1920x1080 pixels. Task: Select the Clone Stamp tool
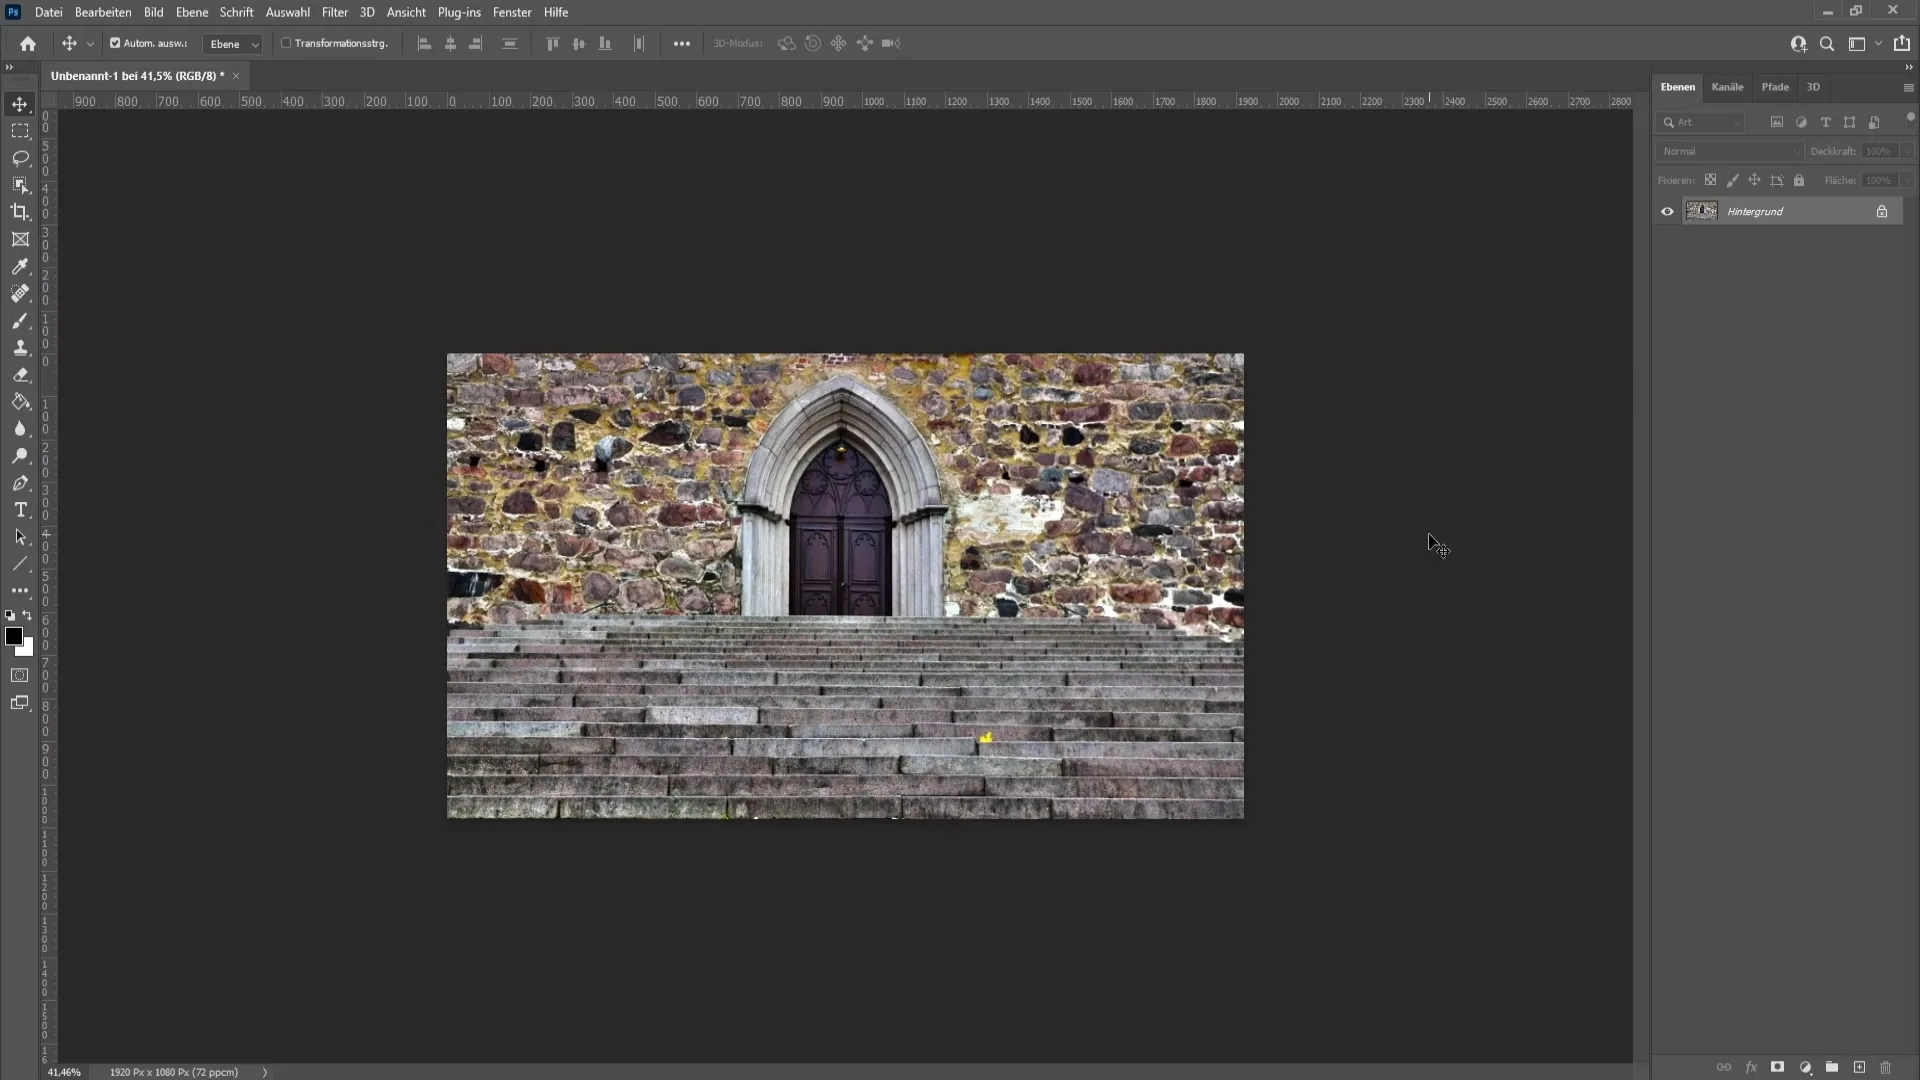coord(20,347)
